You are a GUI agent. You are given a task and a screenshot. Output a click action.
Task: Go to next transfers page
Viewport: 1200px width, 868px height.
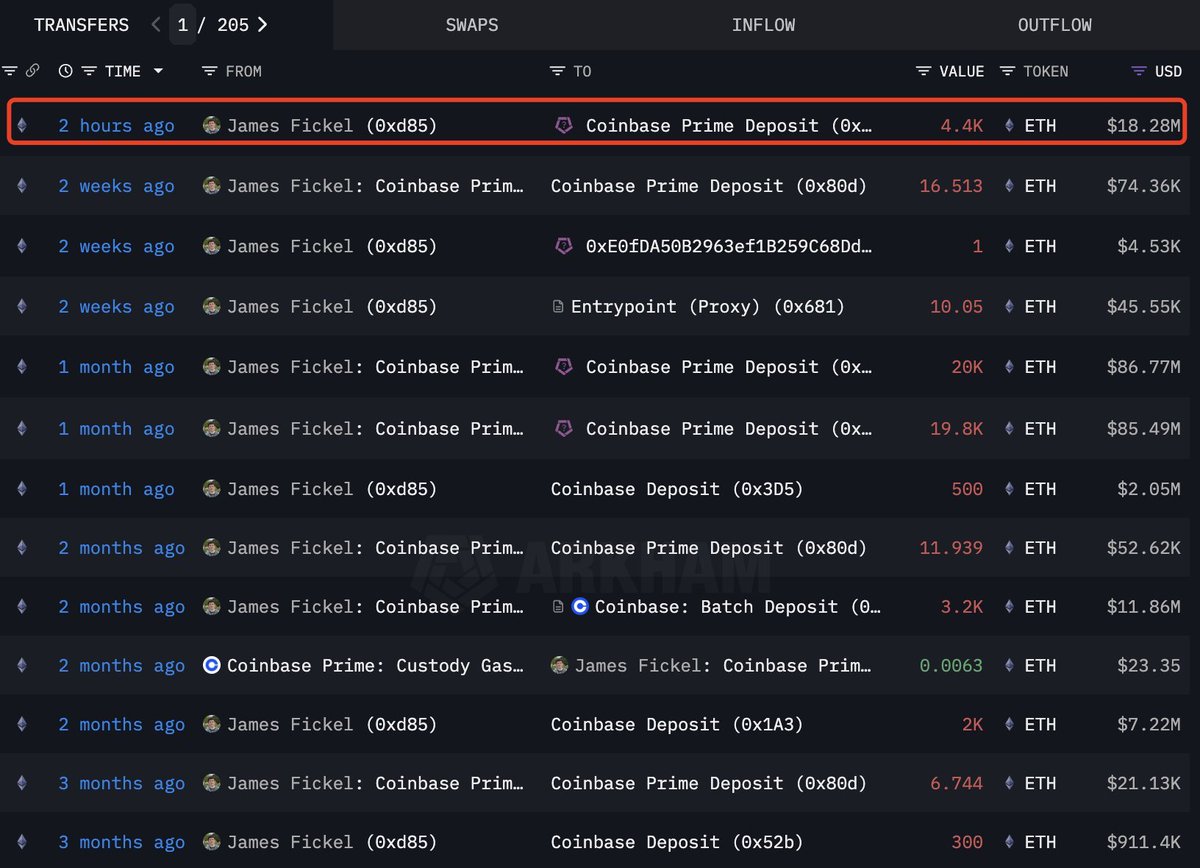pos(262,25)
